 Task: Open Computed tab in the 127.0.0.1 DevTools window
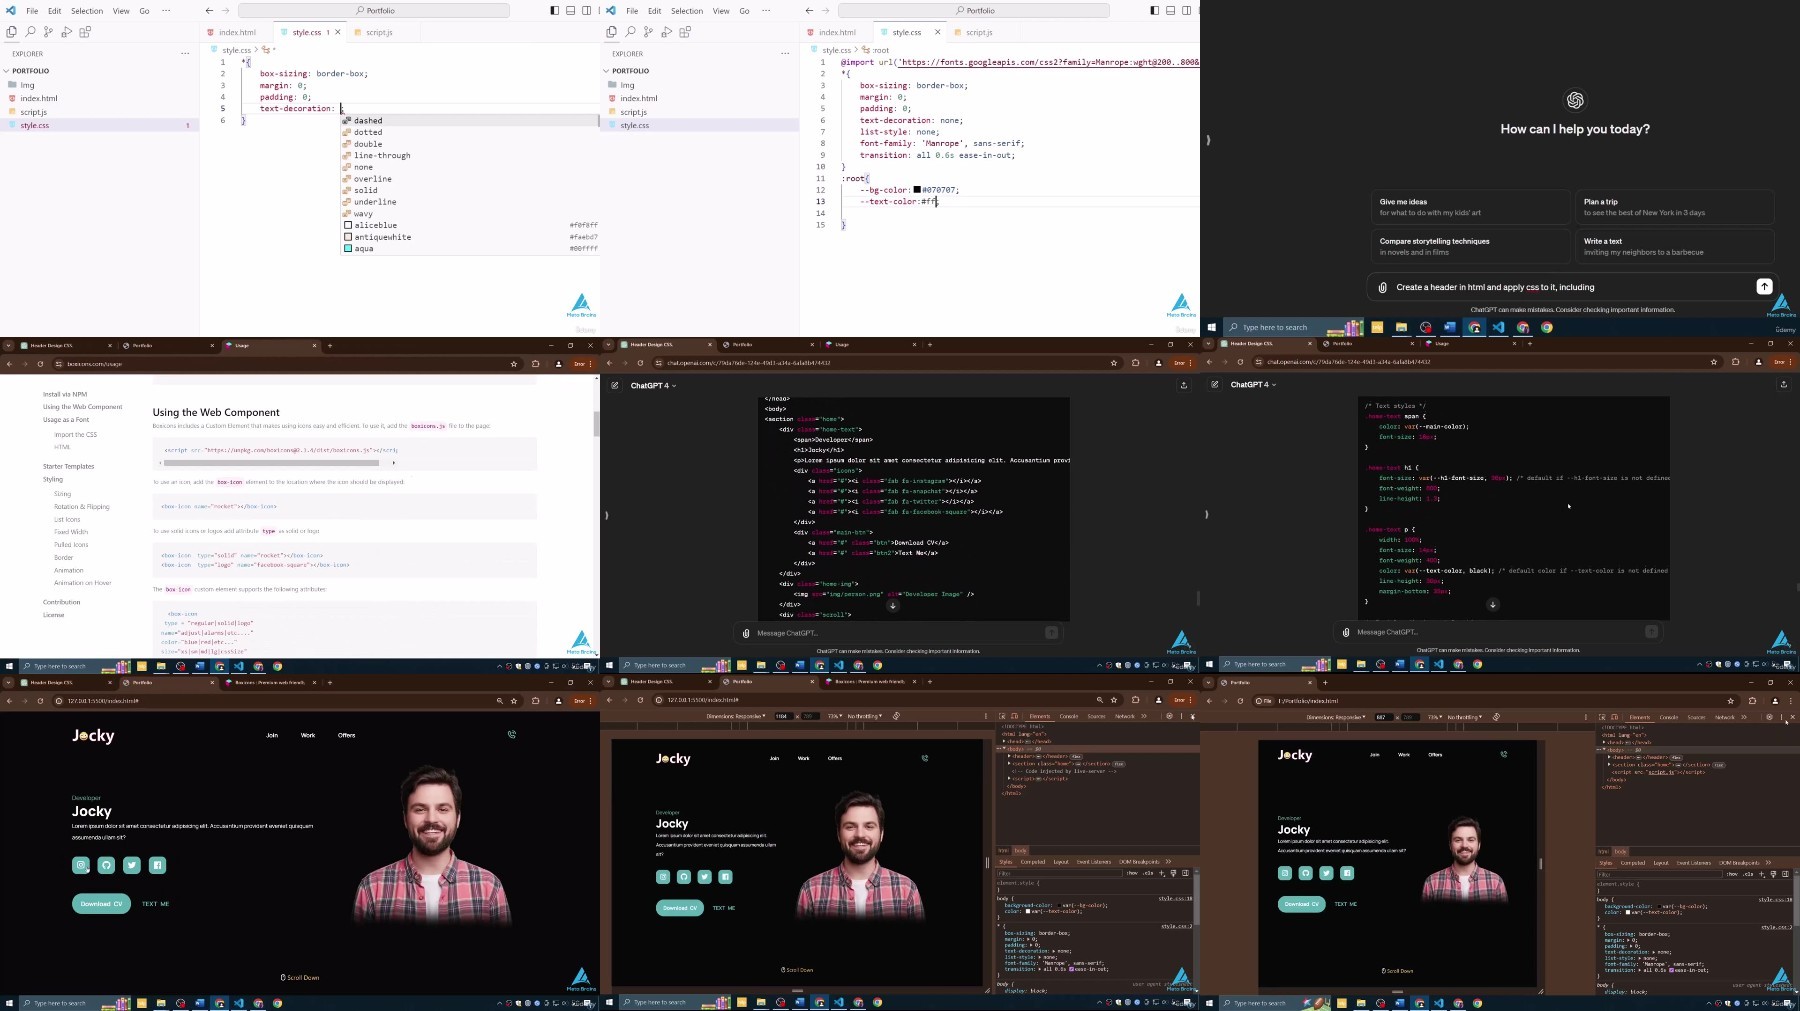1033,862
